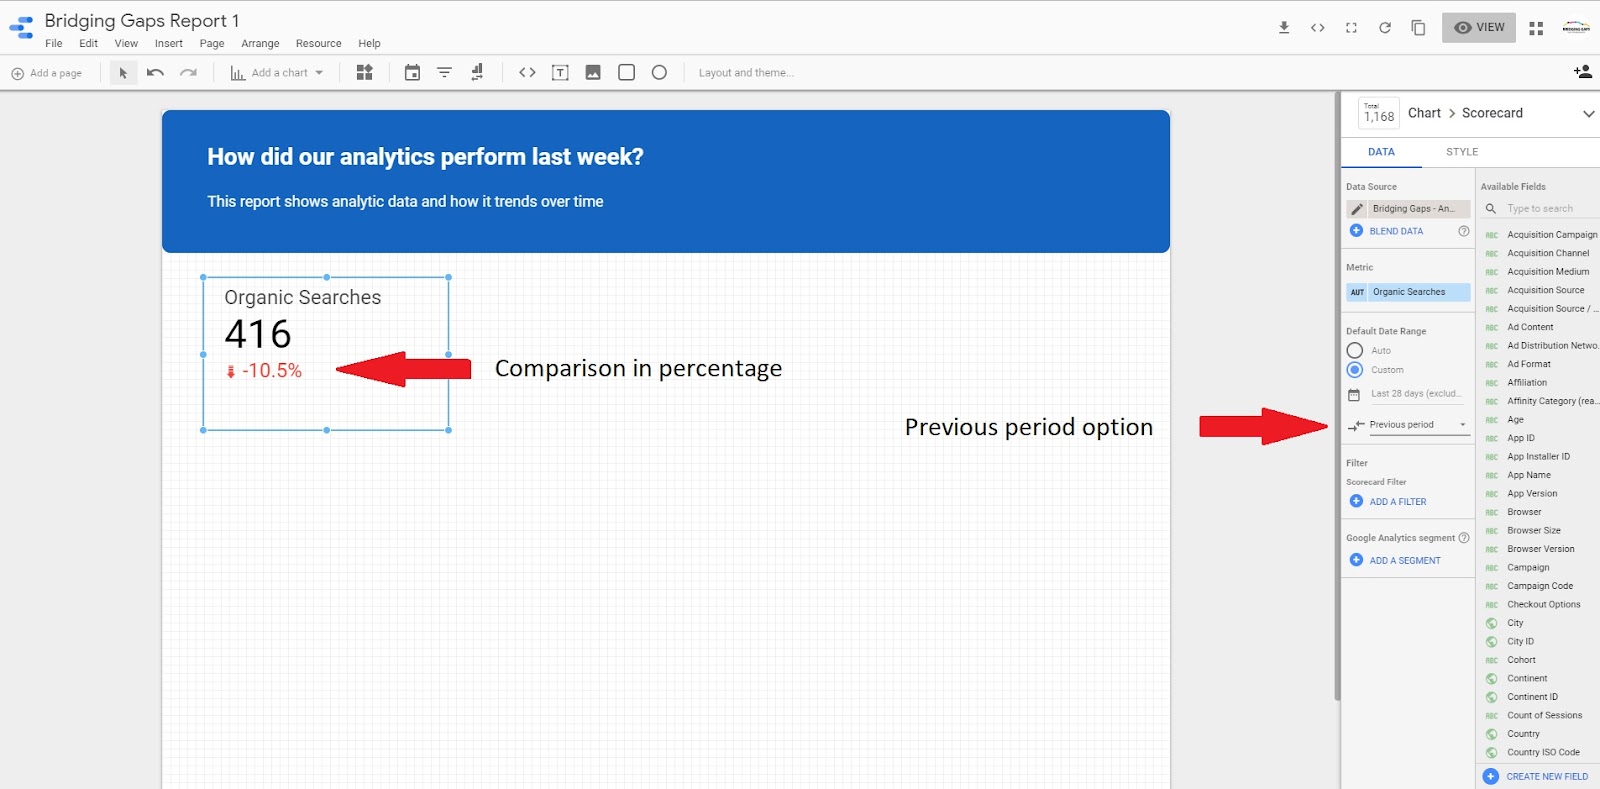
Task: Select the Custom date range radio
Action: pos(1355,370)
